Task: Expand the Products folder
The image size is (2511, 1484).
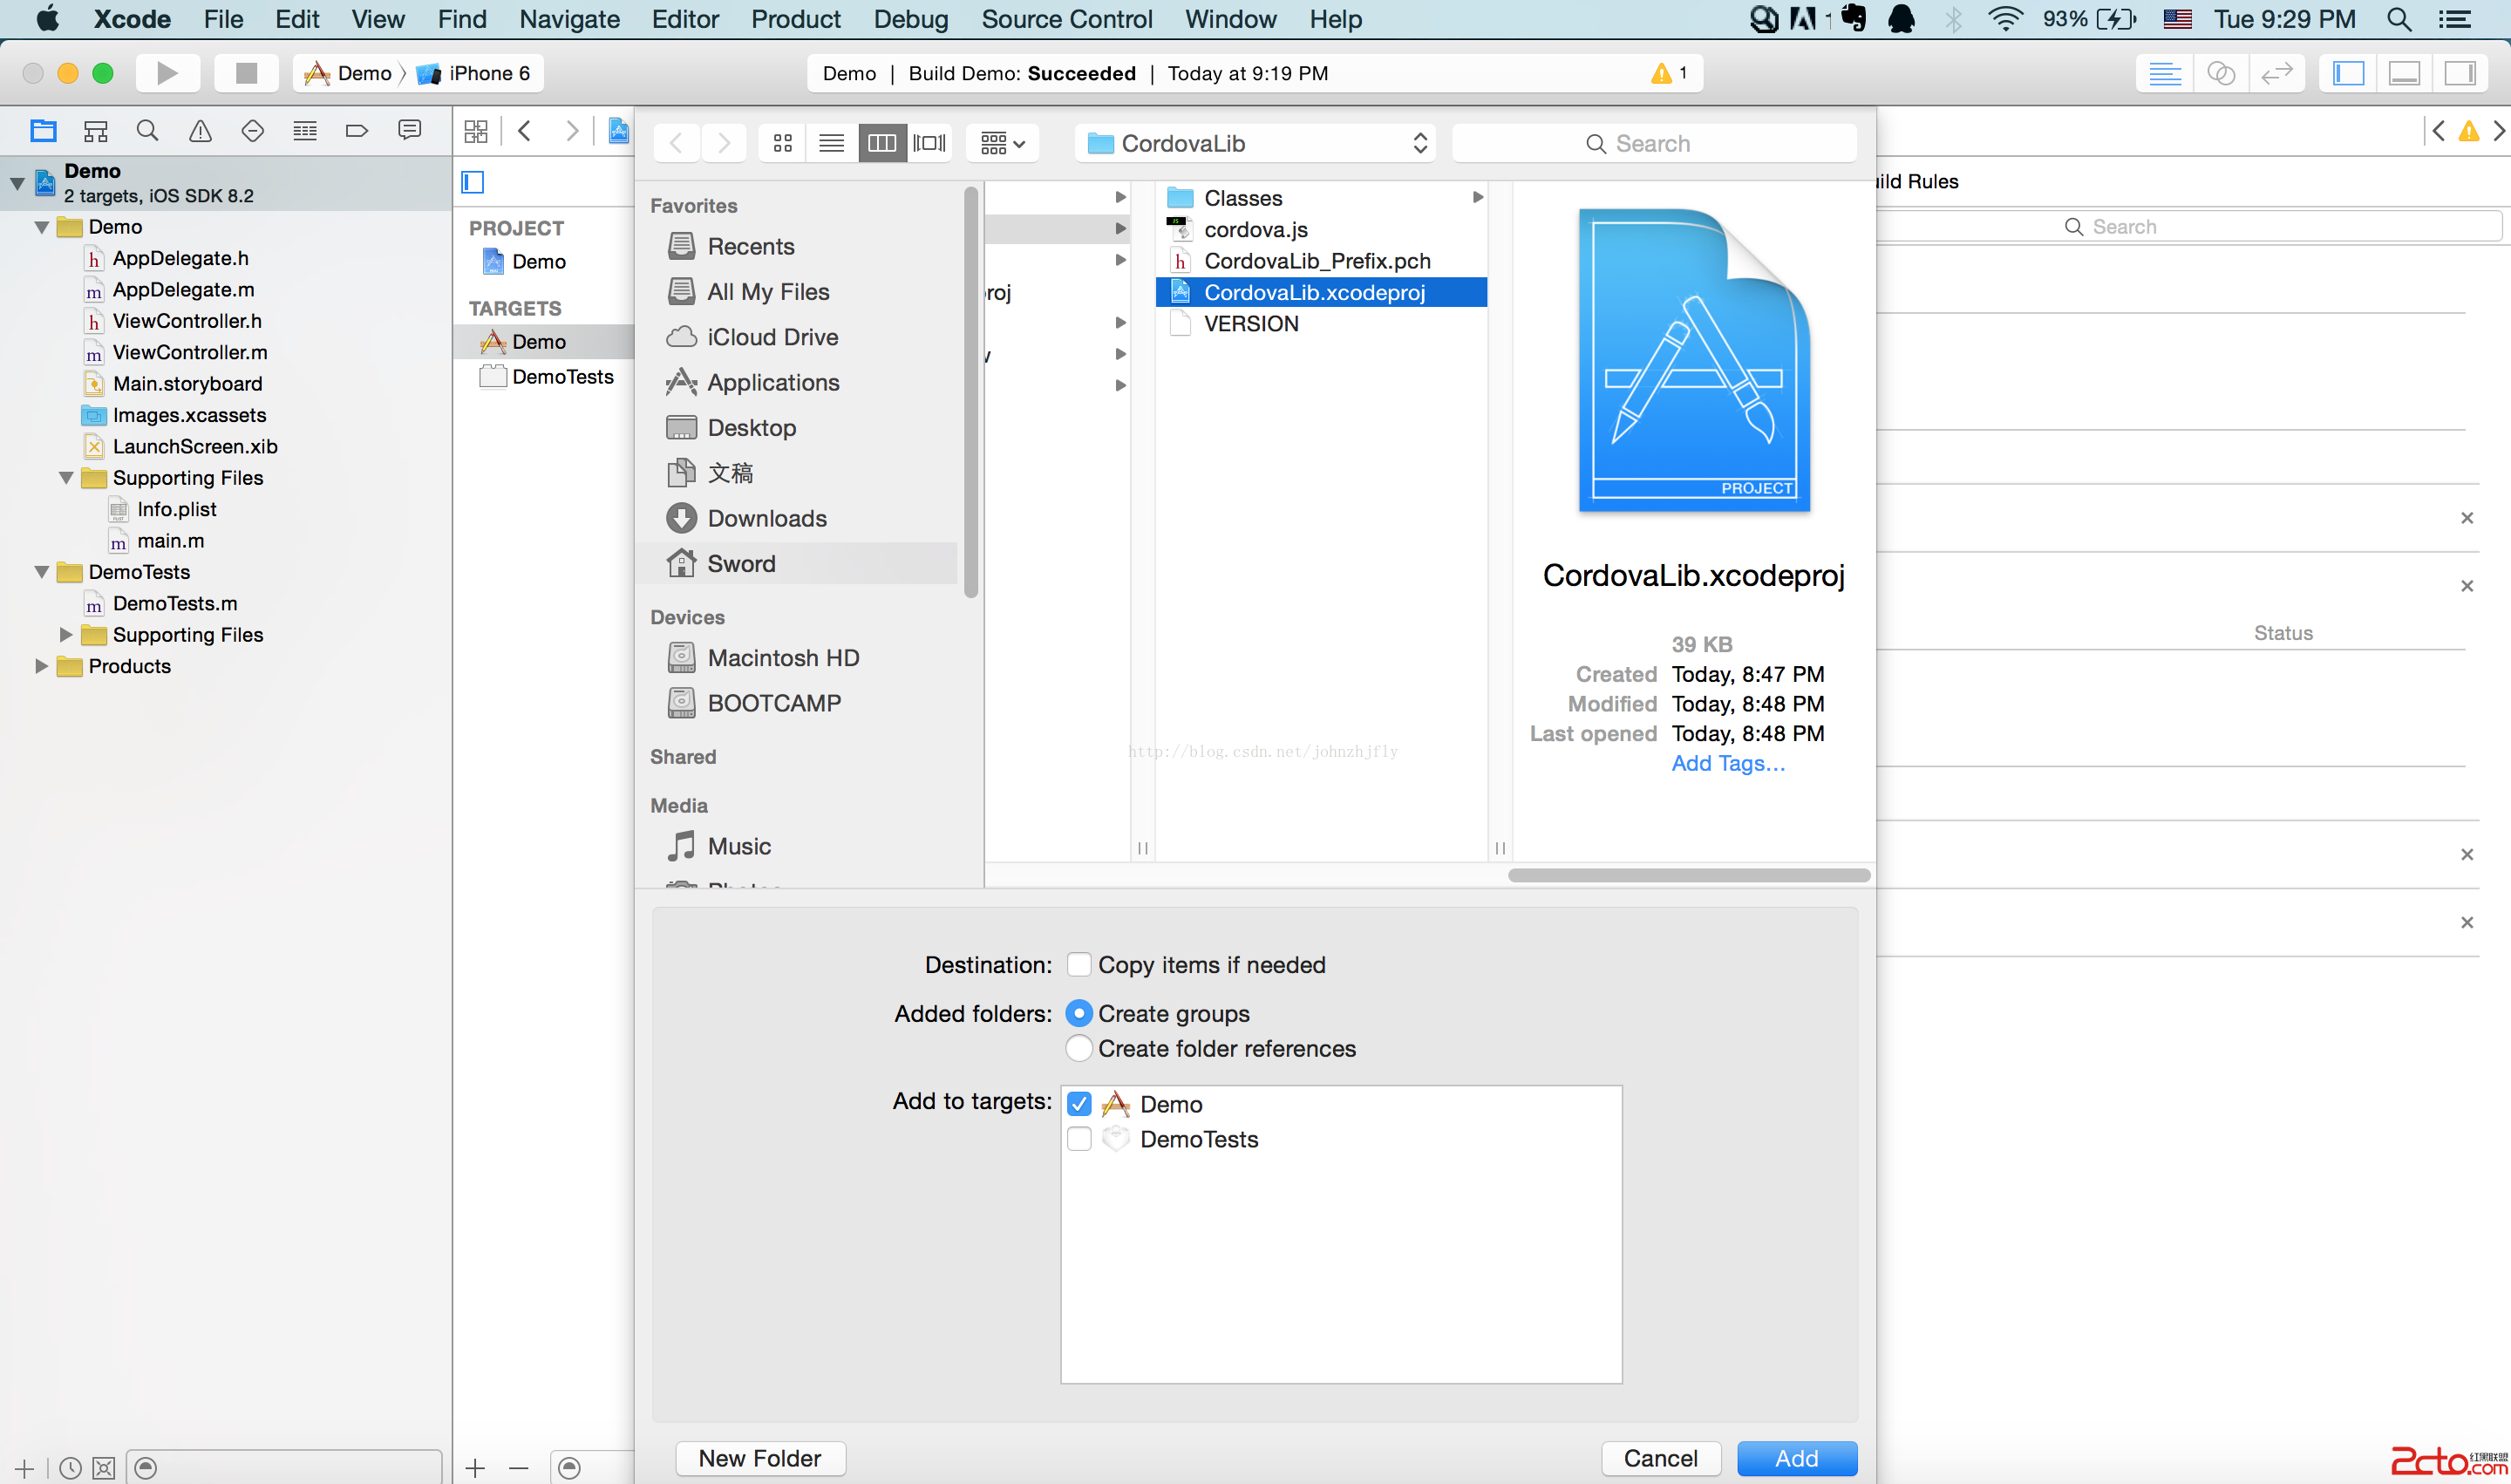Action: tap(41, 666)
